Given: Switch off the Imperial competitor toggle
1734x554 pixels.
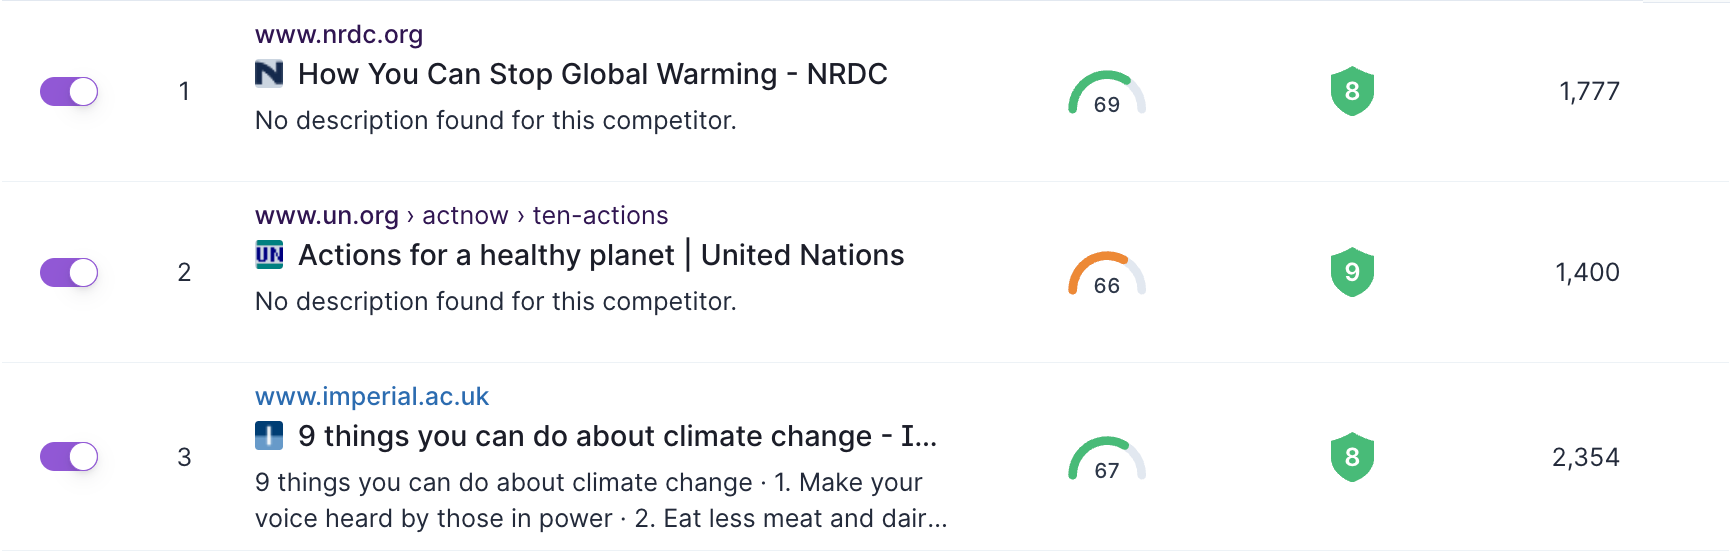Looking at the screenshot, I should 69,457.
